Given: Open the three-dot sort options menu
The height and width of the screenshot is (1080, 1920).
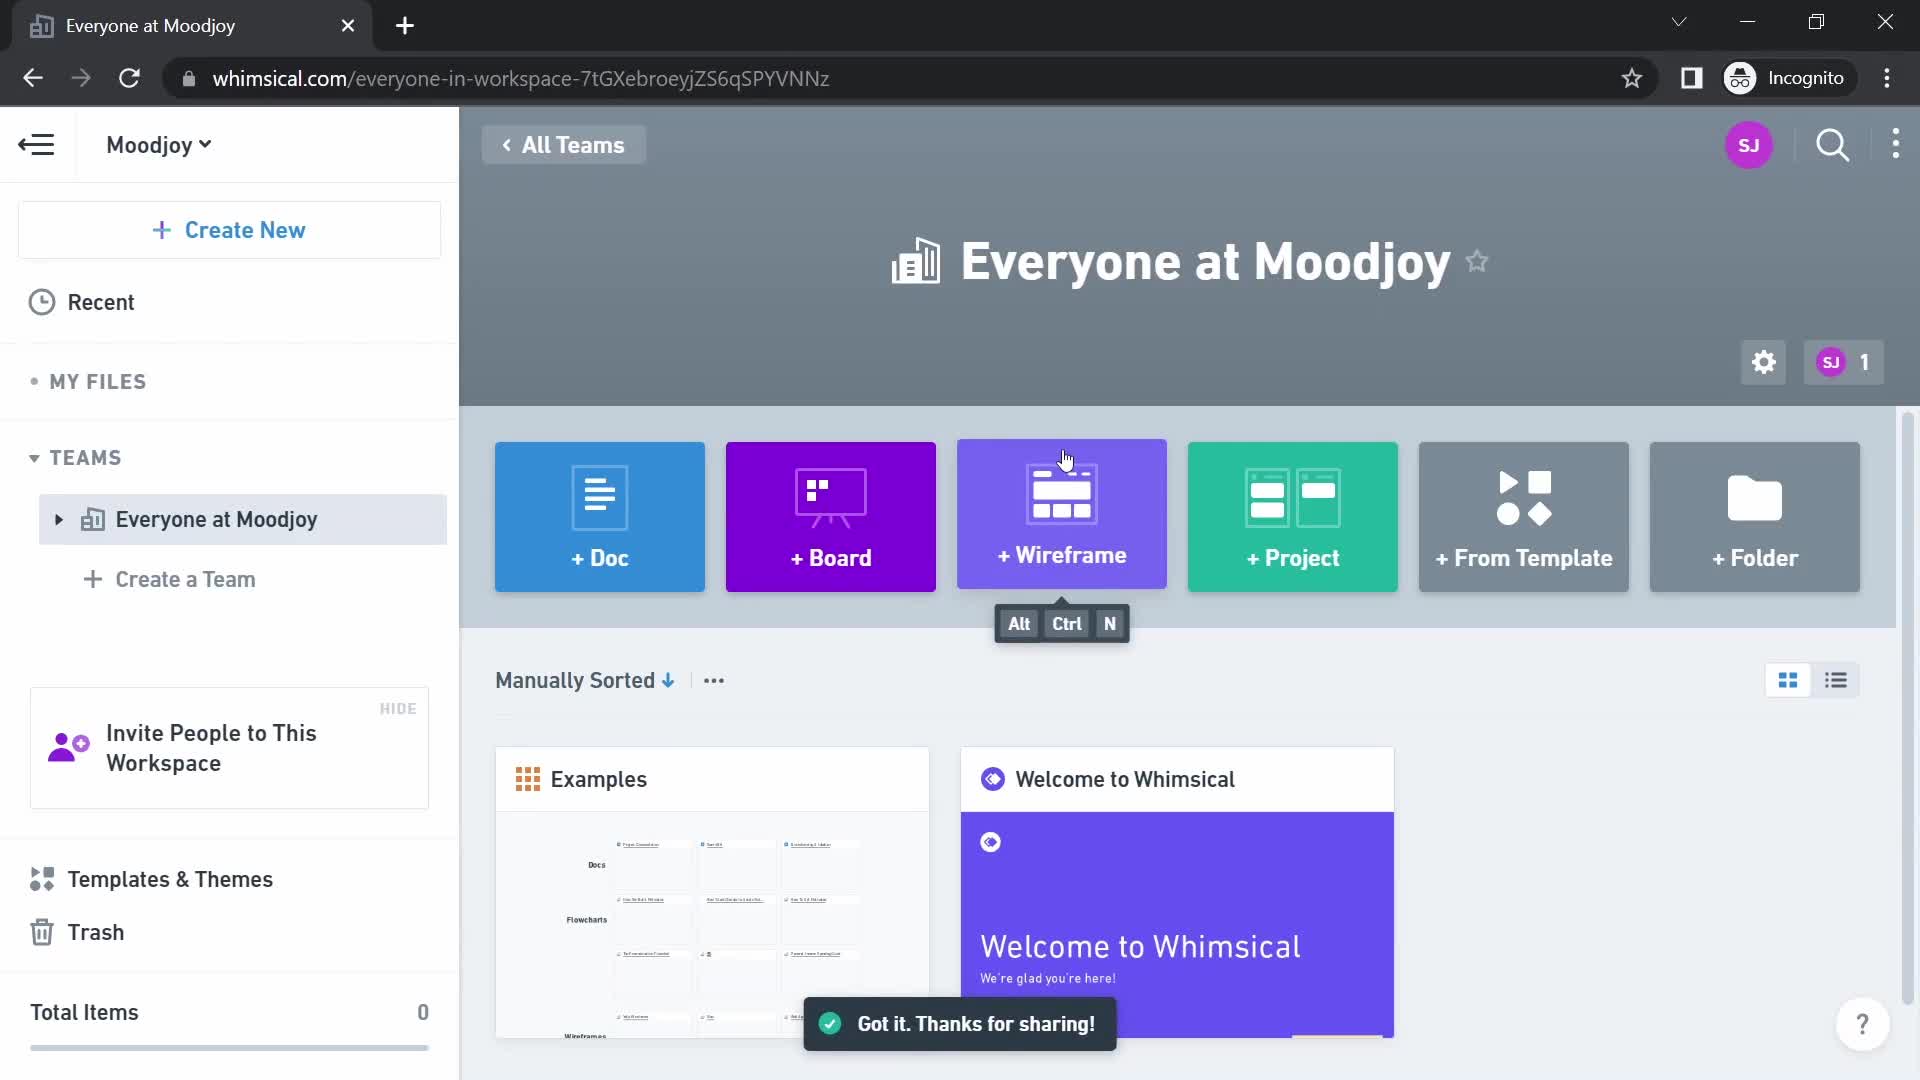Looking at the screenshot, I should click(715, 680).
